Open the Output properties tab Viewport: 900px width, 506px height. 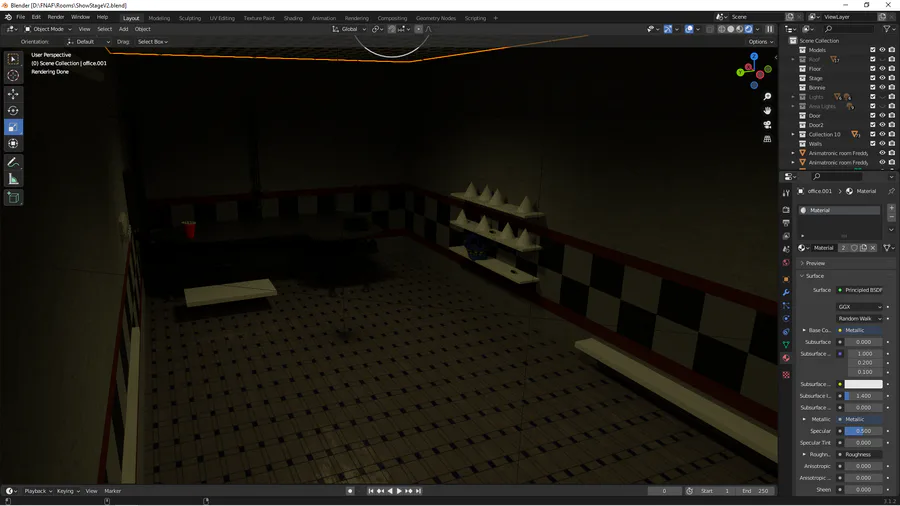786,223
